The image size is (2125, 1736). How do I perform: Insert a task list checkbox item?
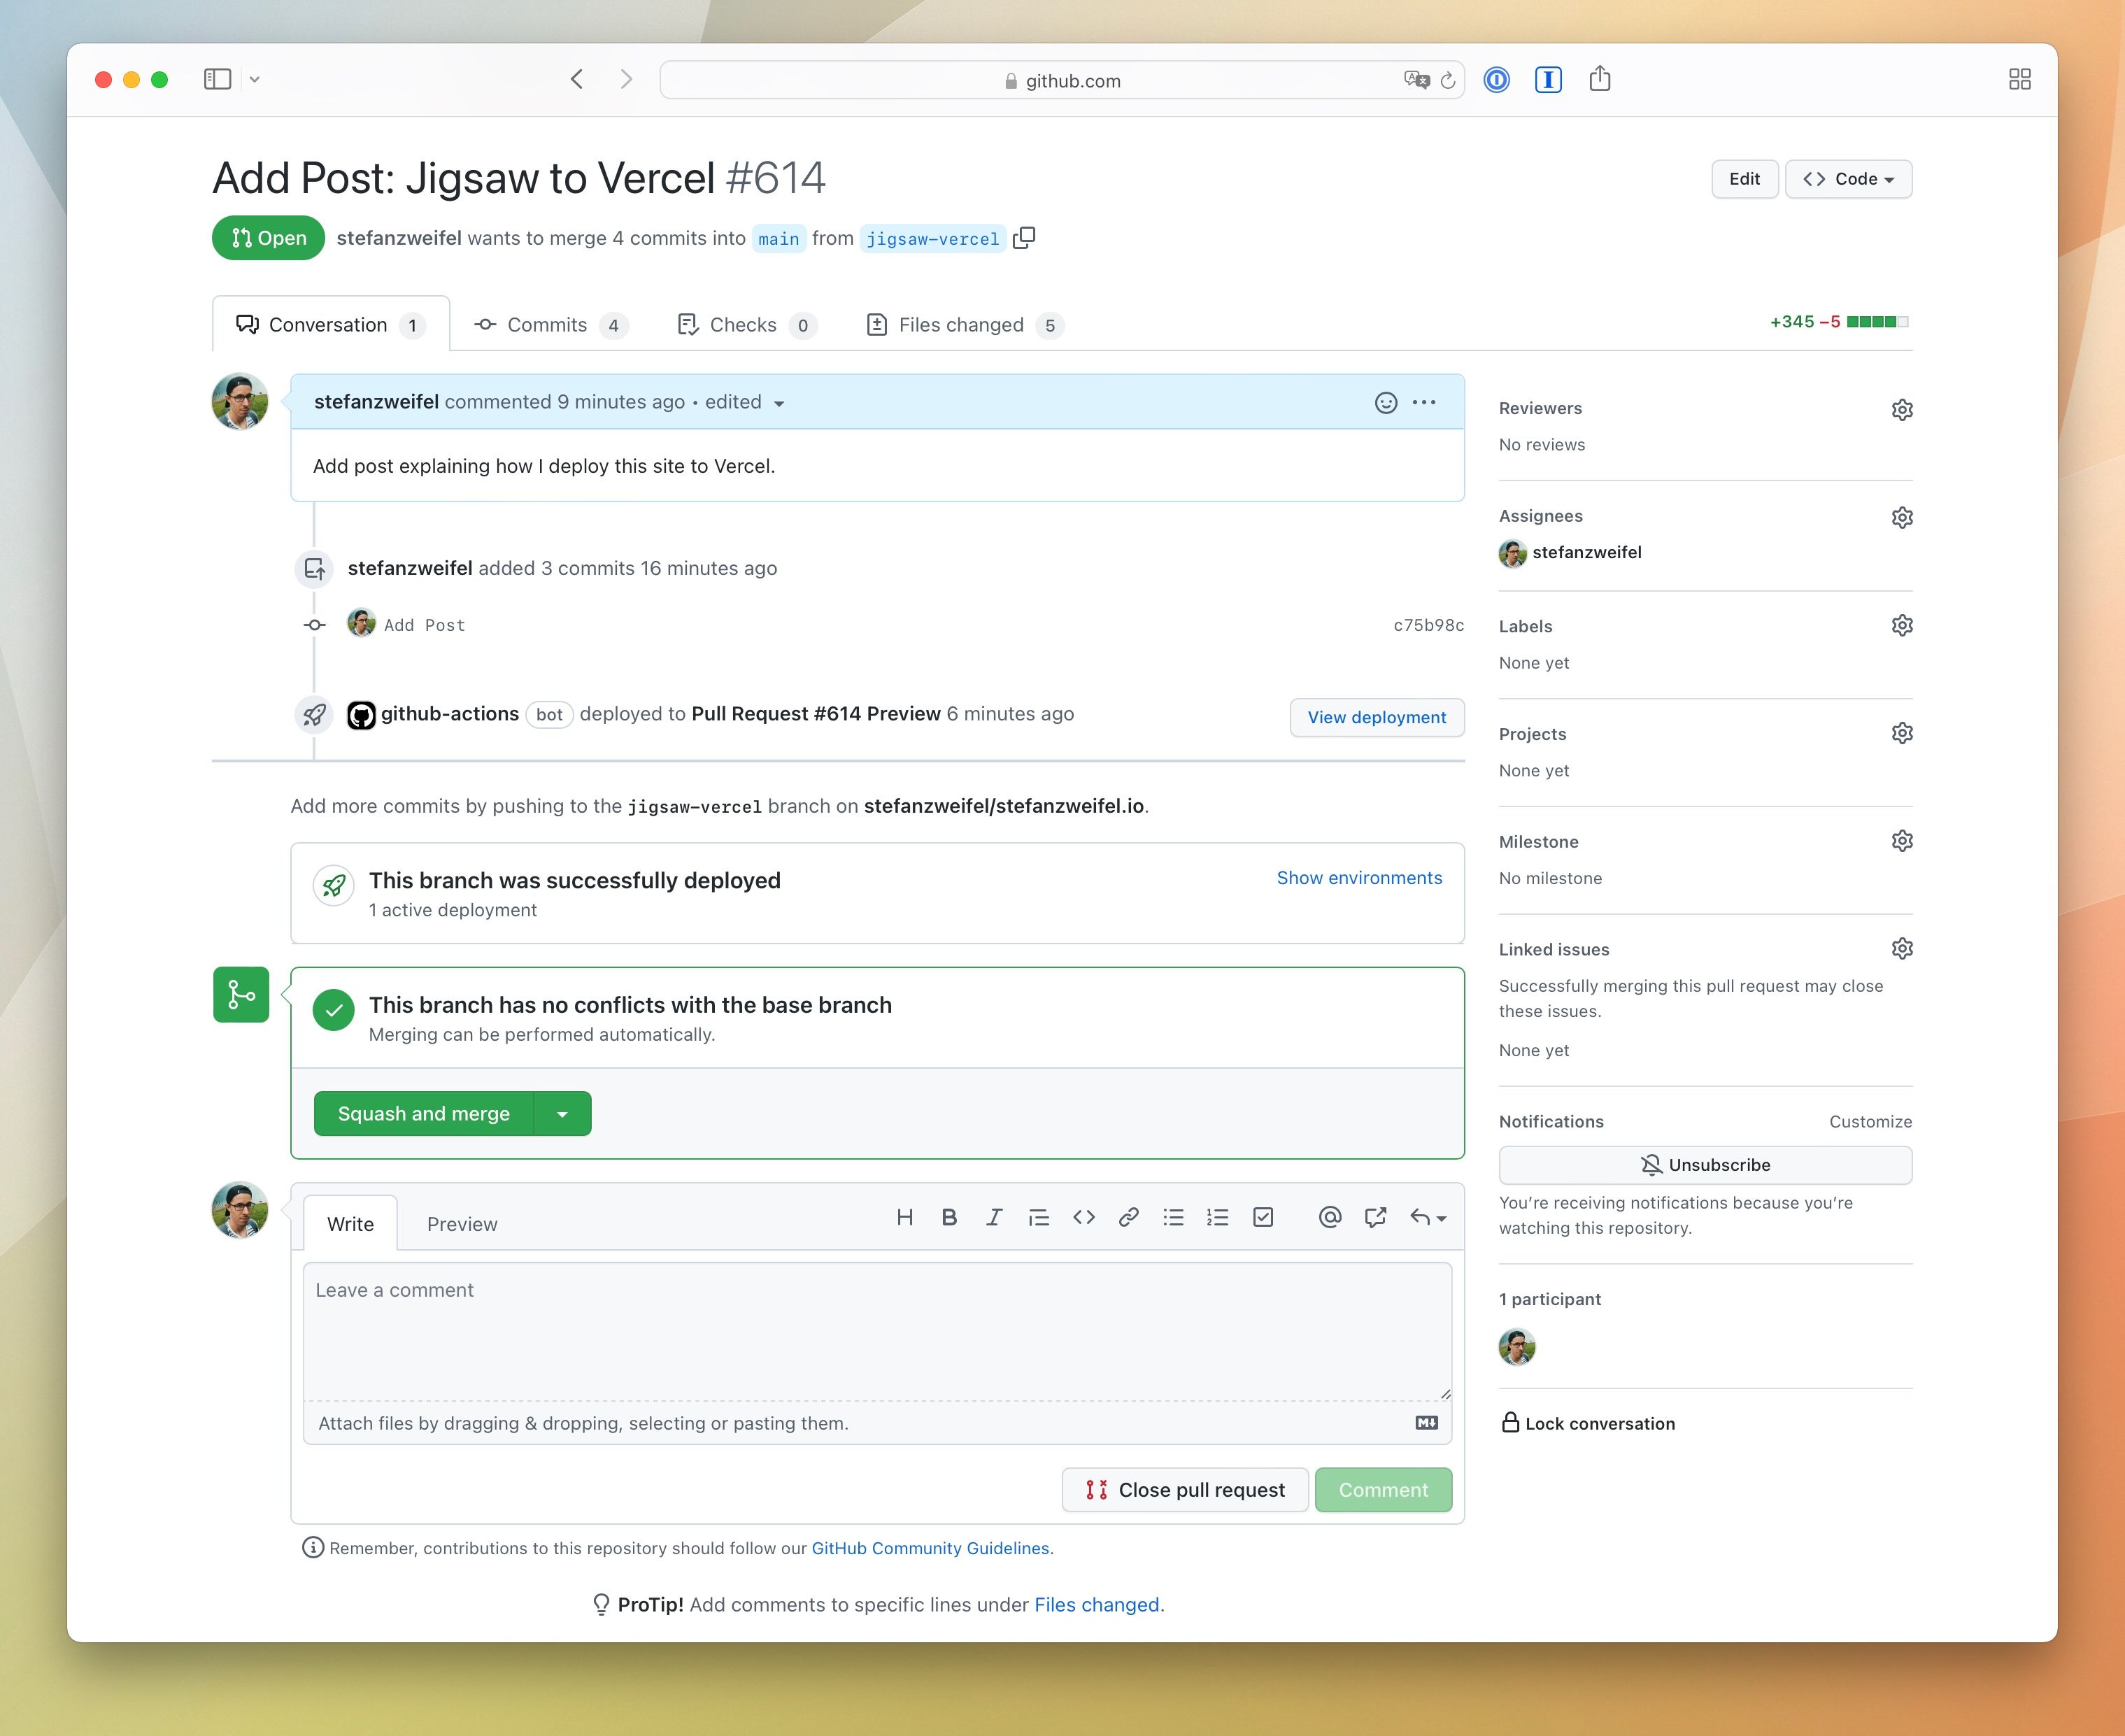pyautogui.click(x=1262, y=1217)
